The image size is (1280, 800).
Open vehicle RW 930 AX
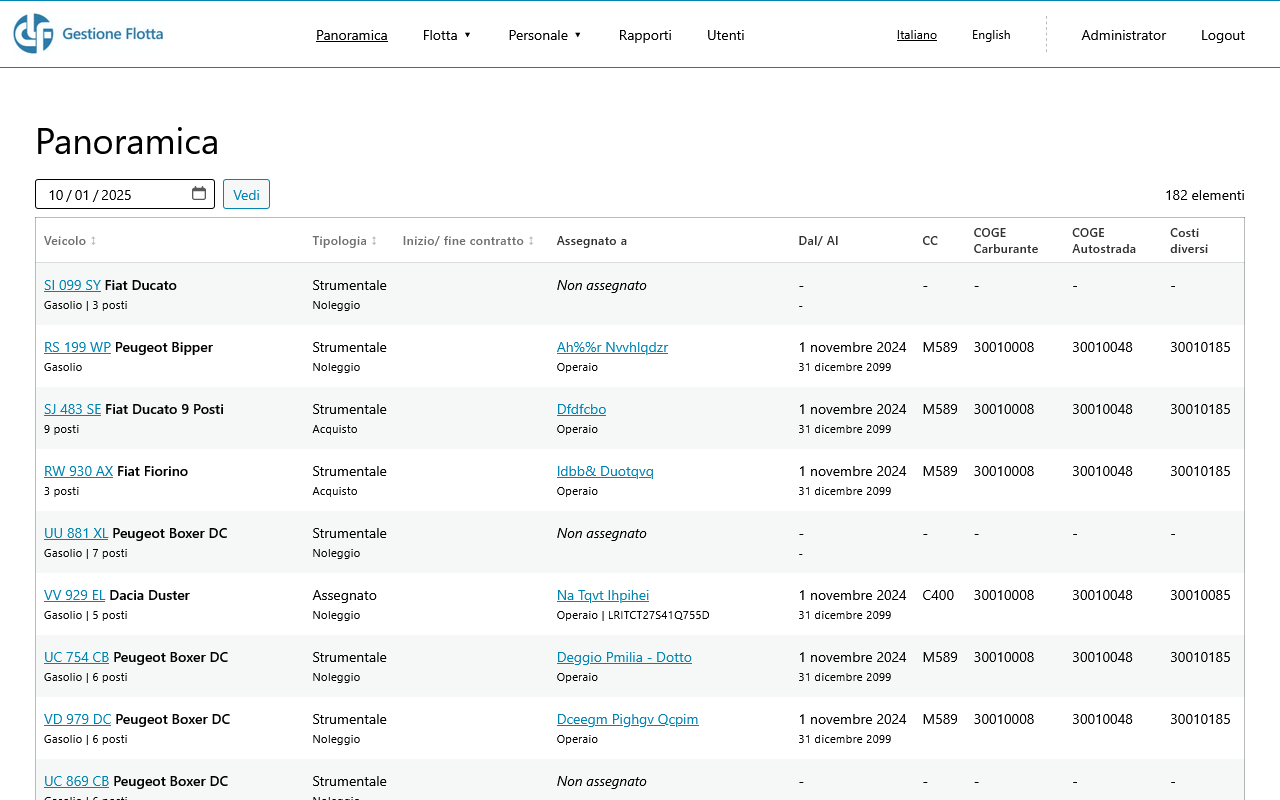[x=78, y=471]
